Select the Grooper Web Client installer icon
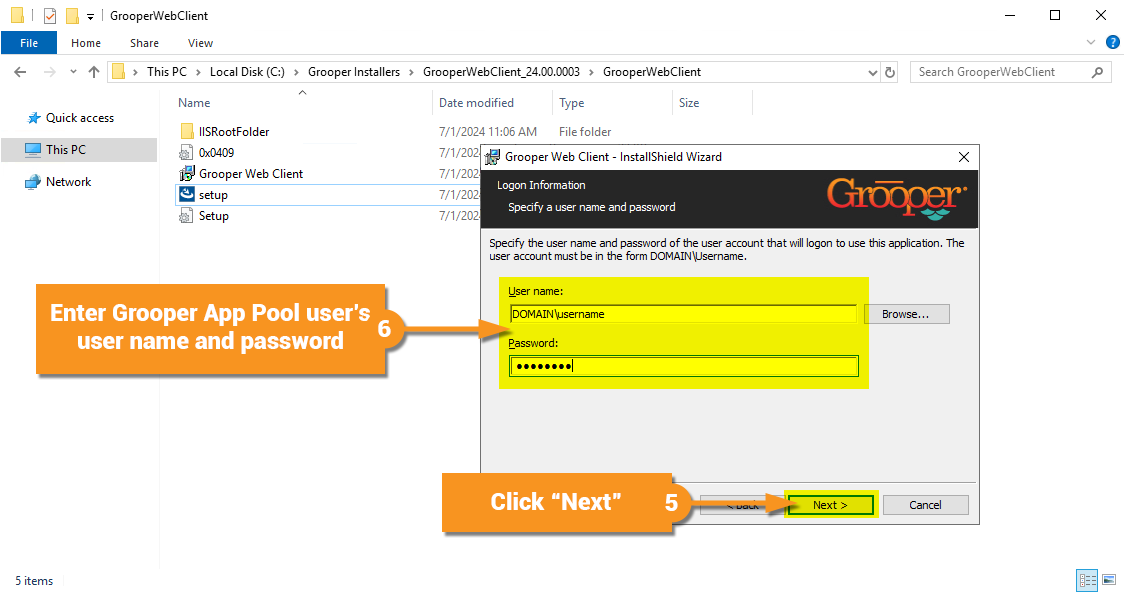 [x=187, y=174]
